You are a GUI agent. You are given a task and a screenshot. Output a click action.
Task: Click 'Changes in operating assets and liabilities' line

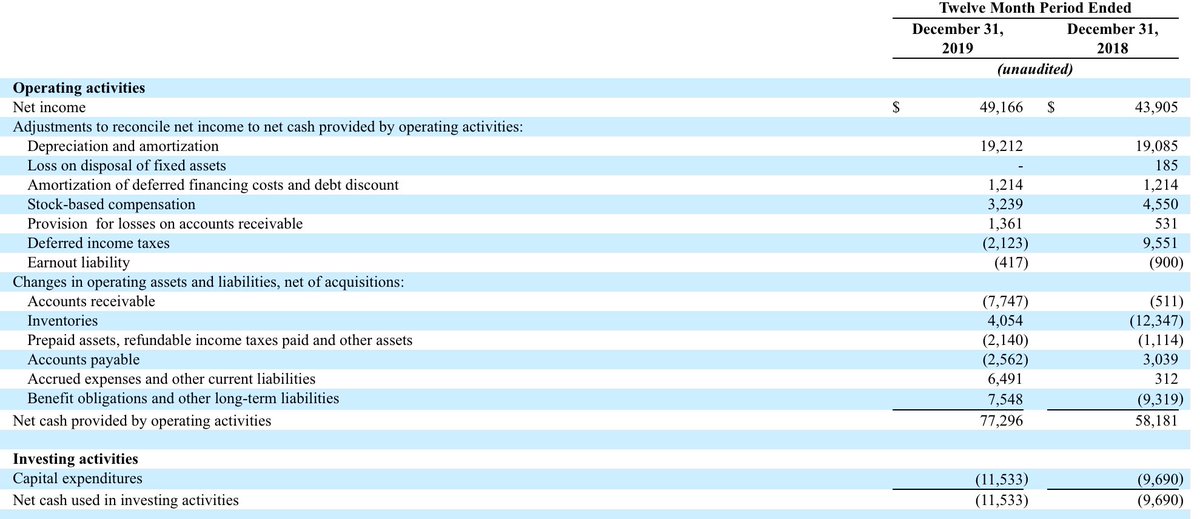coord(208,282)
